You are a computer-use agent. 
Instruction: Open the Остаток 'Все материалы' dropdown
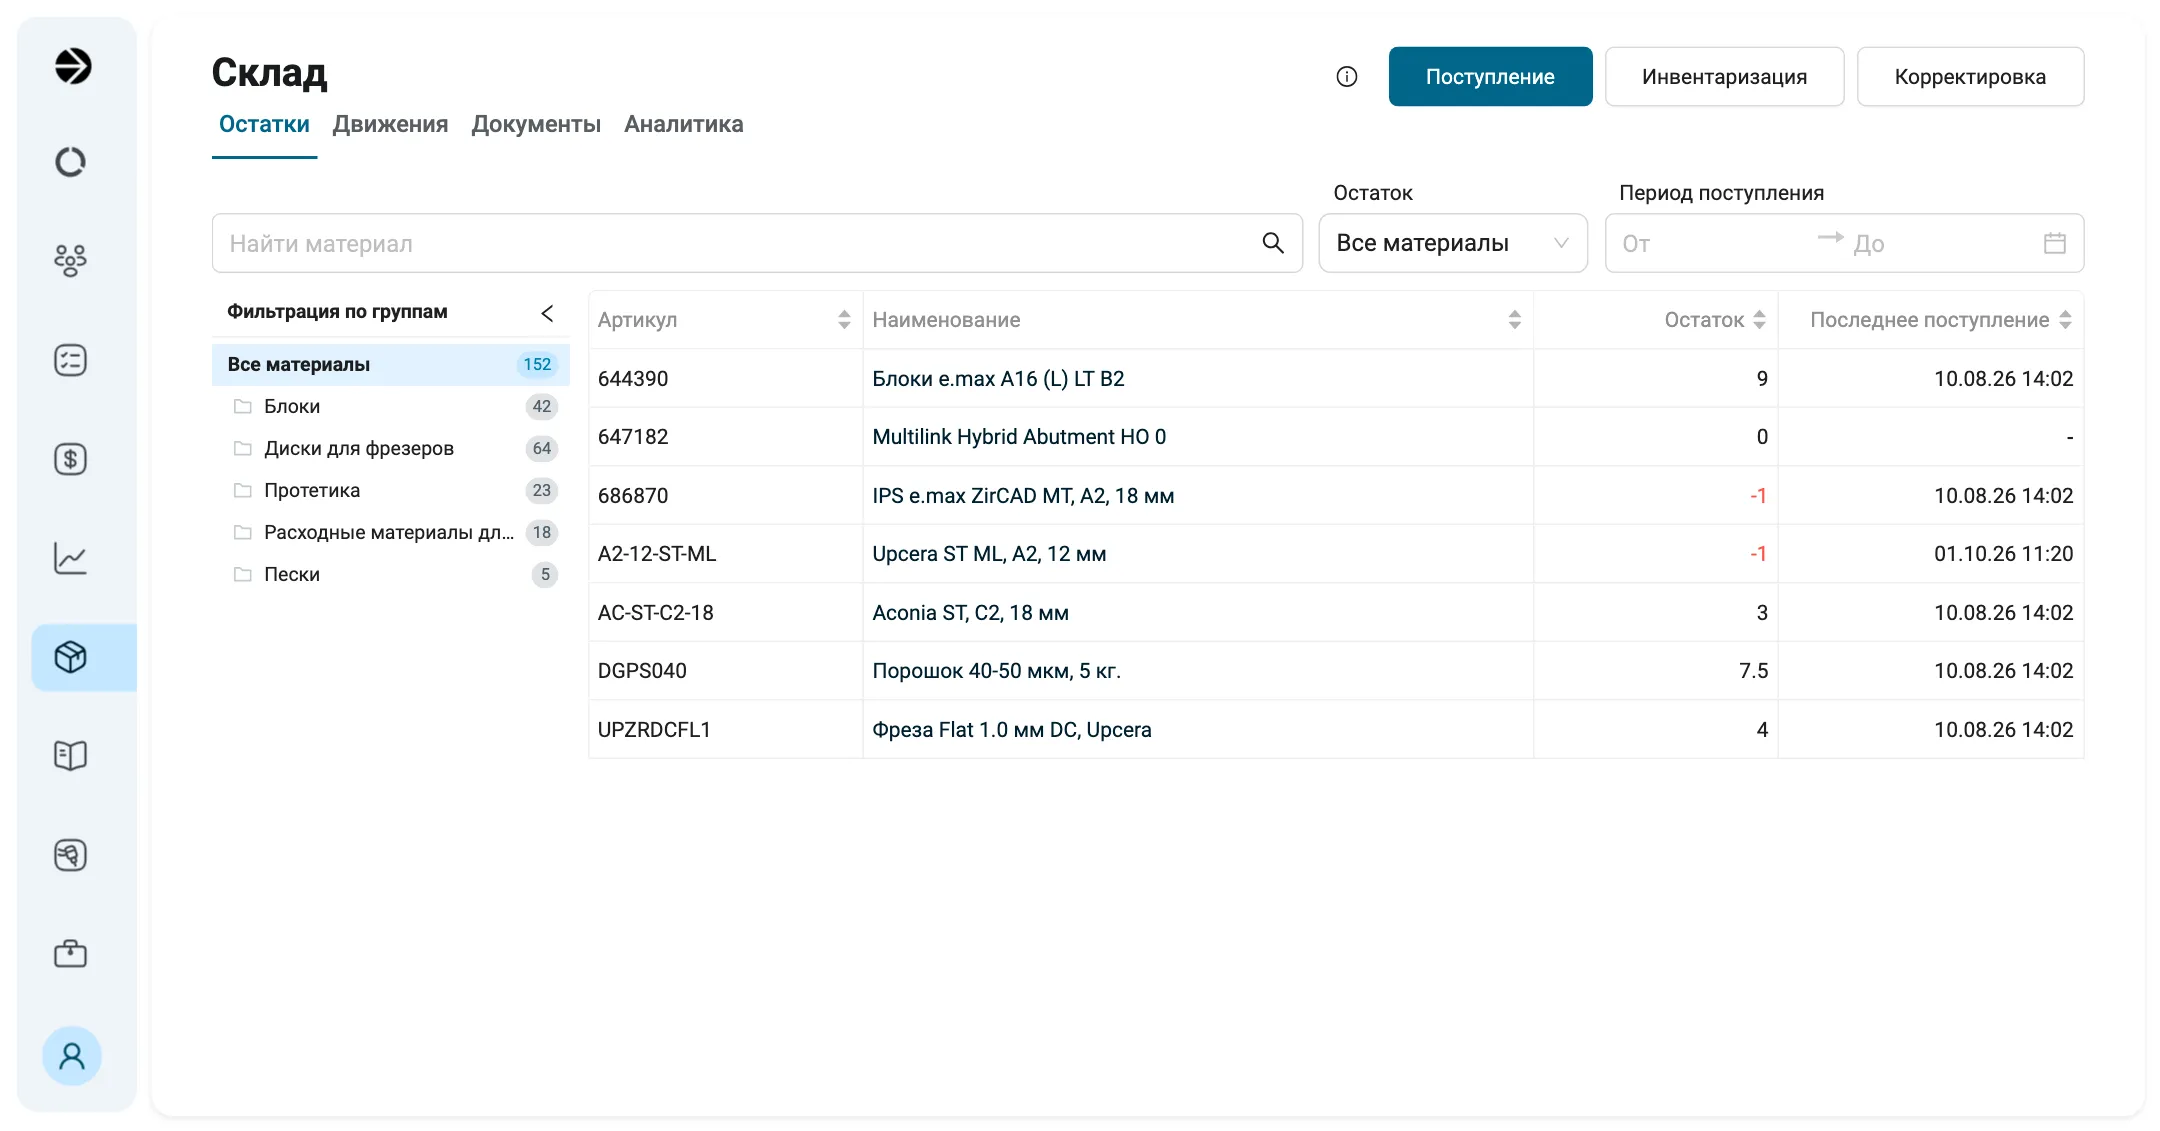tap(1453, 243)
